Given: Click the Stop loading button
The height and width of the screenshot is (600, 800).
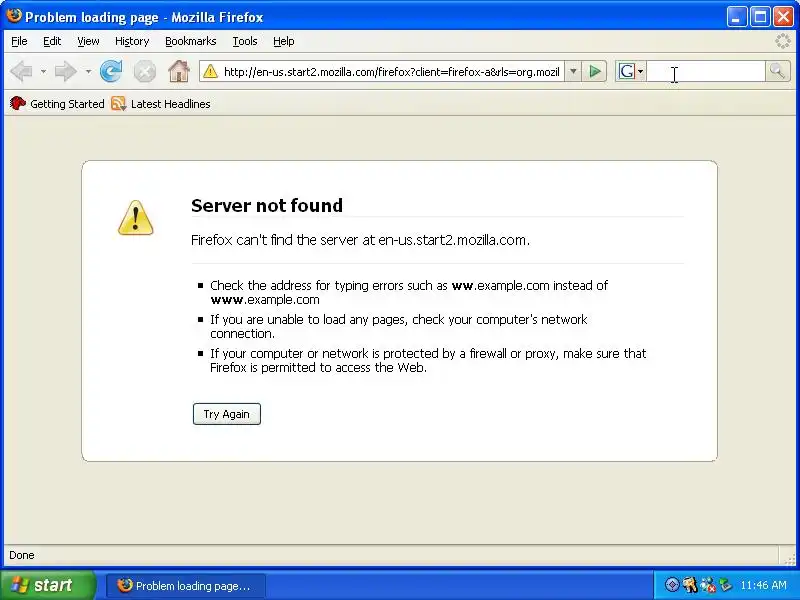Looking at the screenshot, I should pos(145,71).
